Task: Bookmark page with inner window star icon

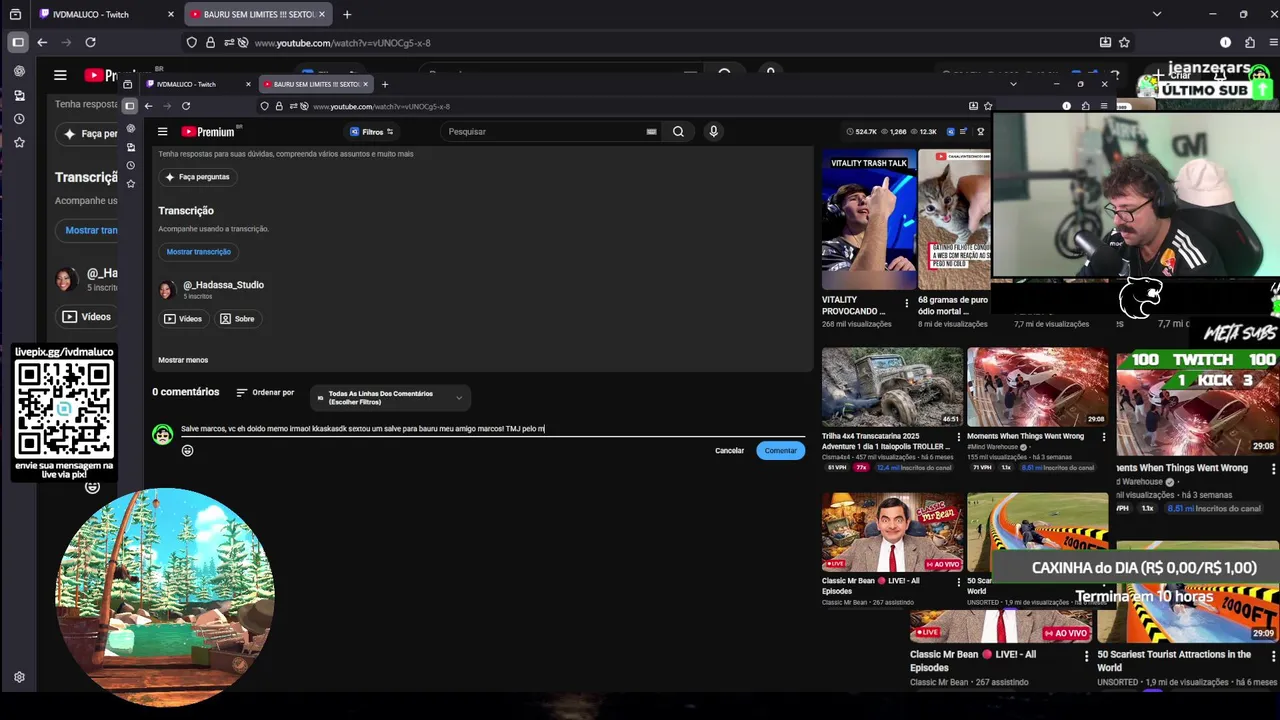Action: (x=988, y=106)
